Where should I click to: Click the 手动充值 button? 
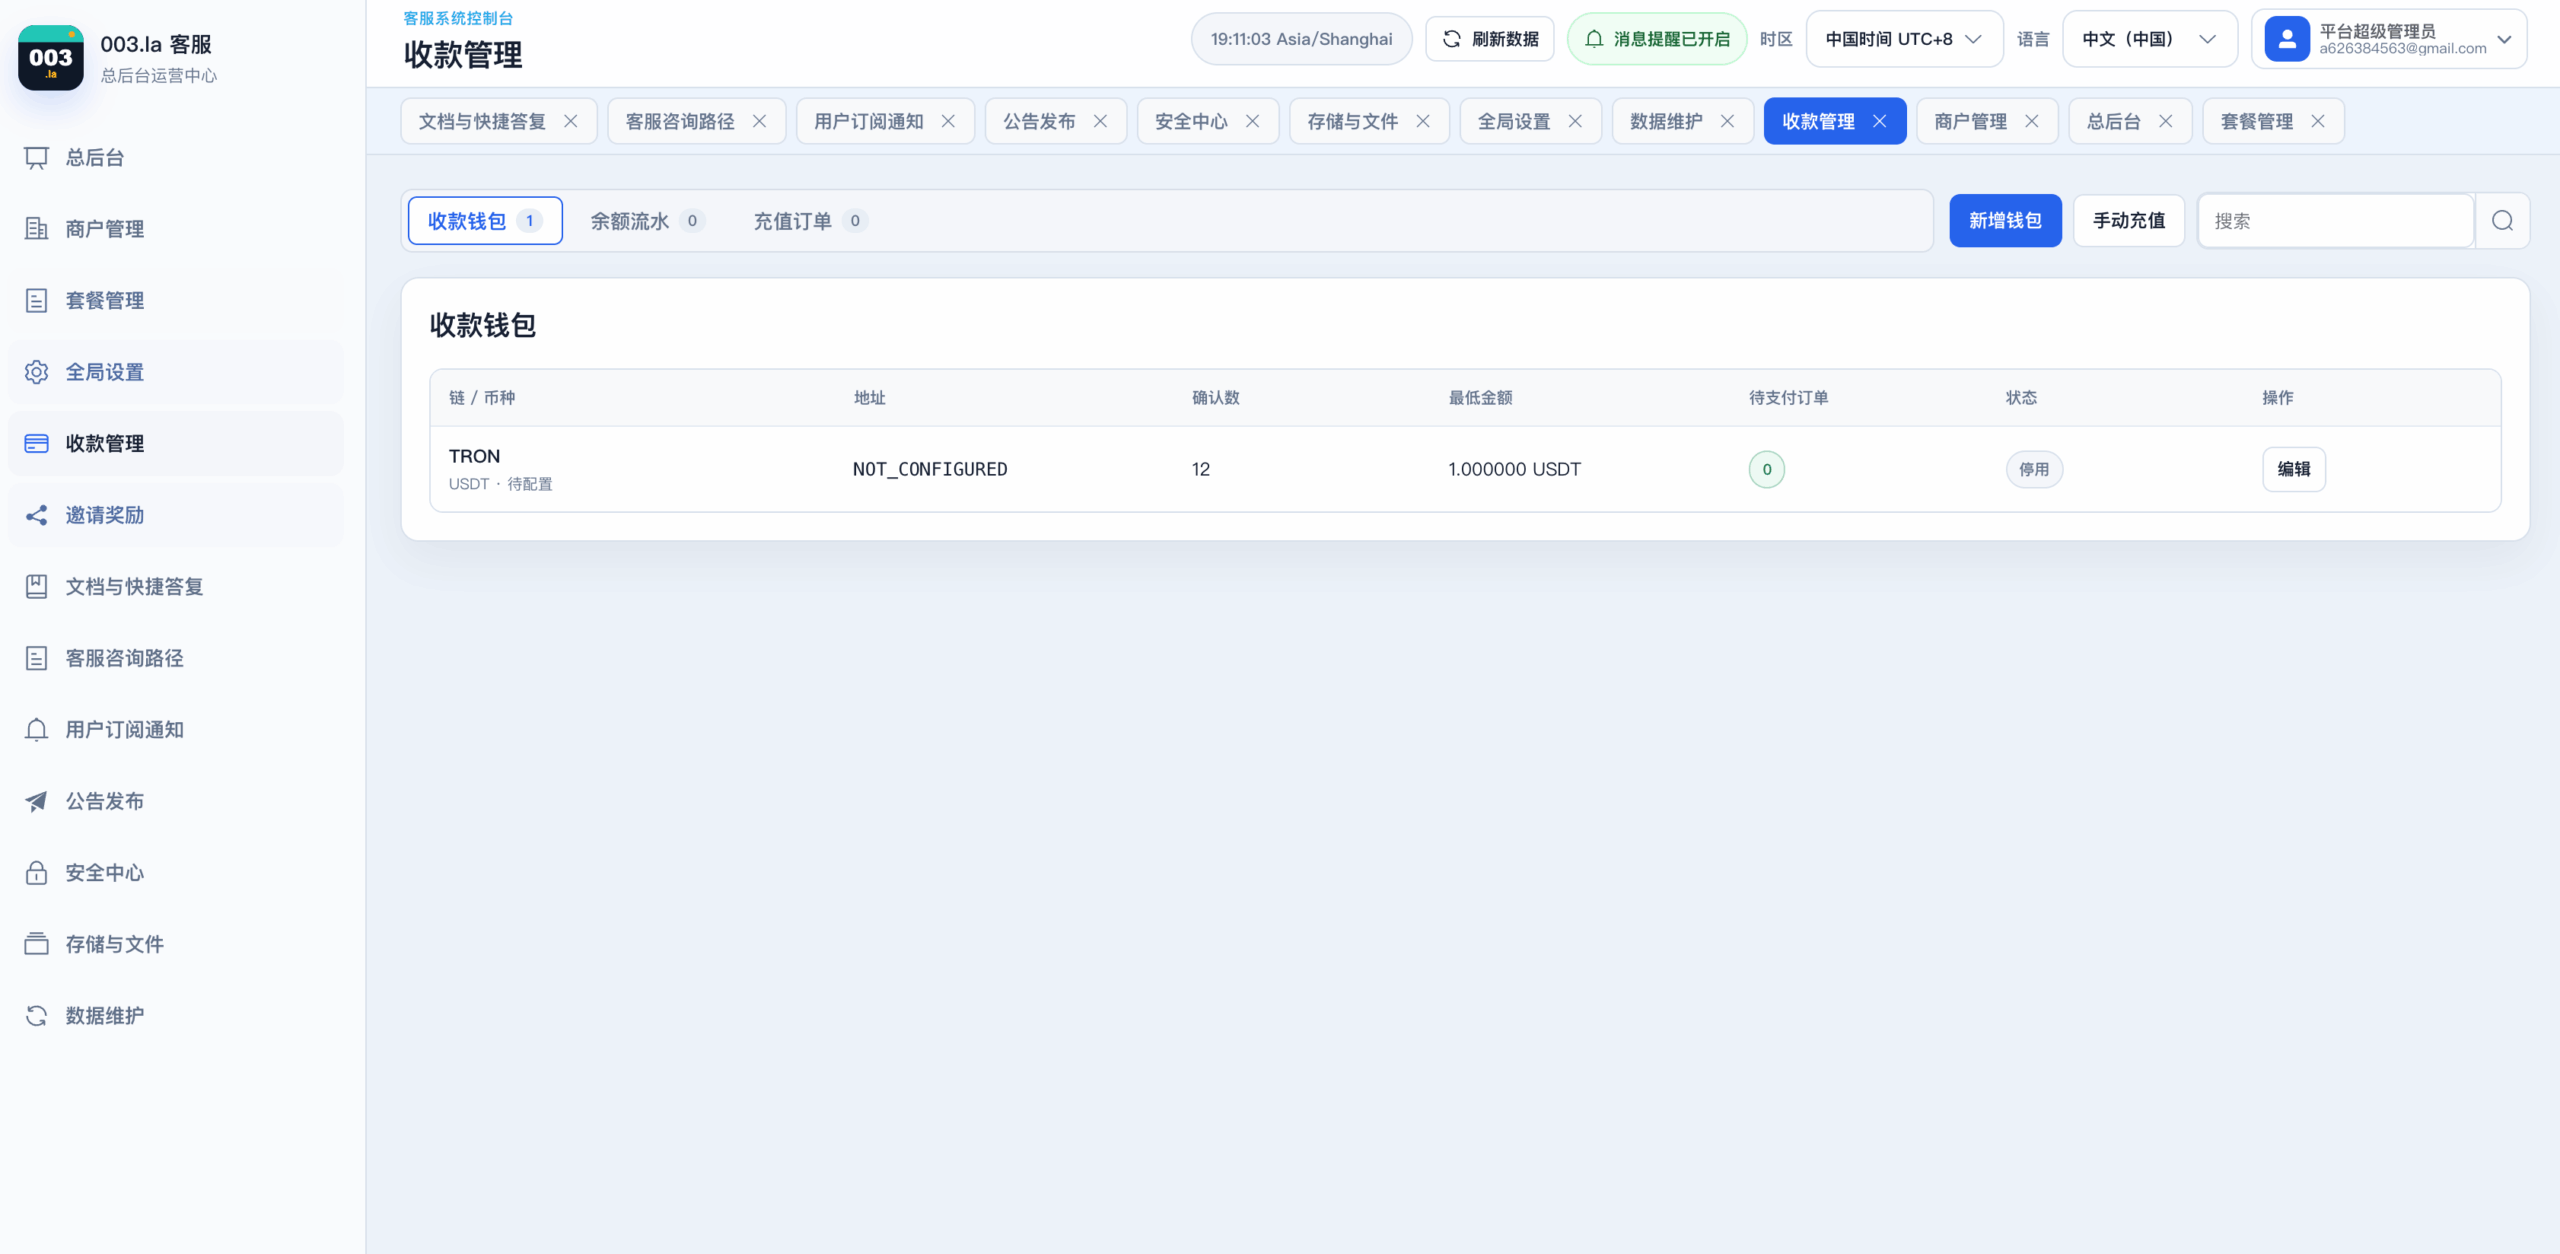coord(2129,221)
